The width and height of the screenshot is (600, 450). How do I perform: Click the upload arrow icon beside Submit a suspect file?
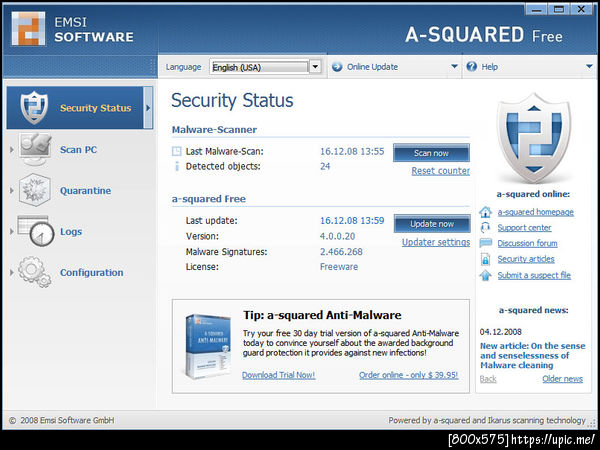(x=486, y=275)
